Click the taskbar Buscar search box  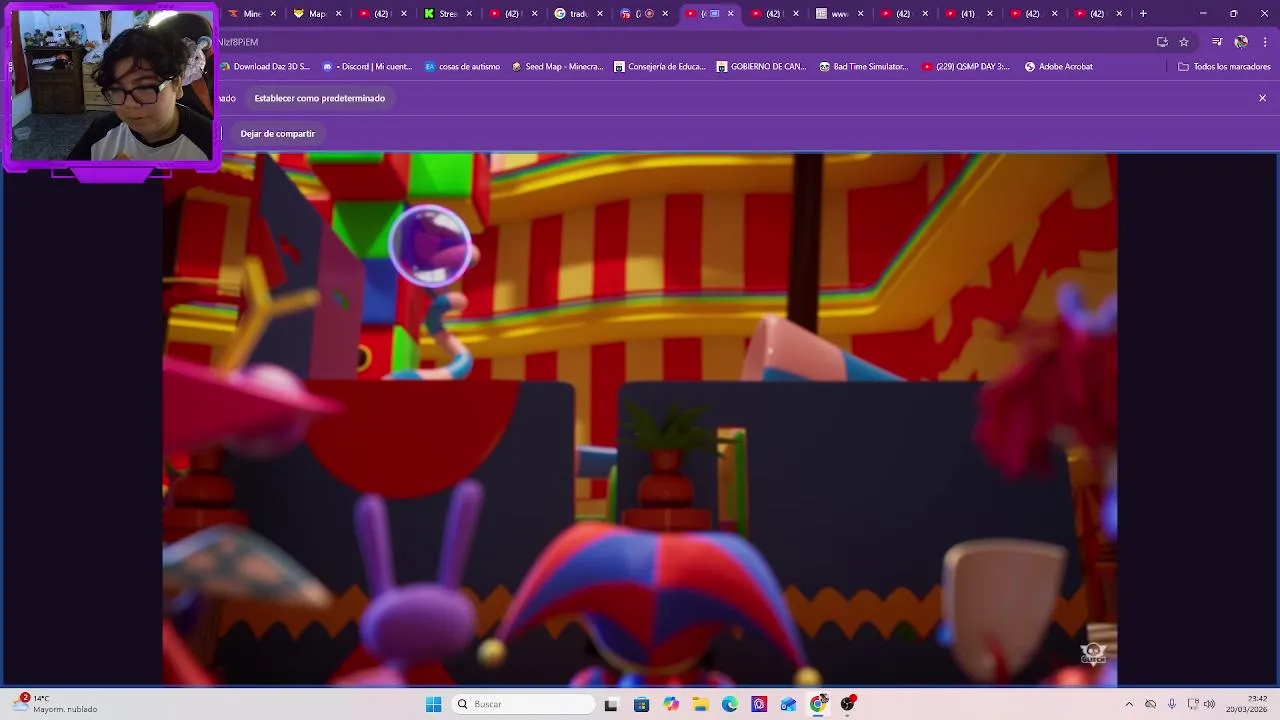click(522, 704)
